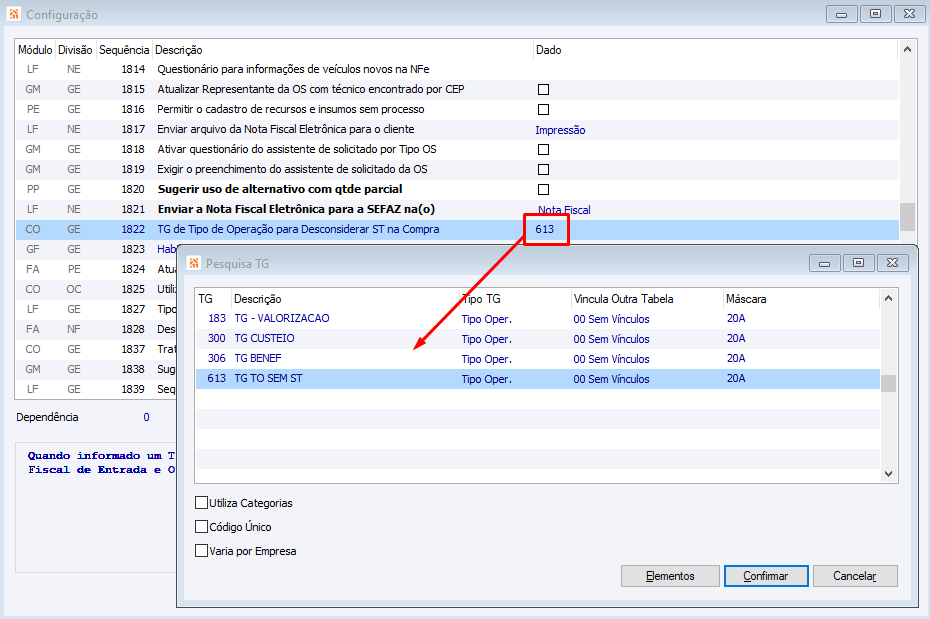Click scroll down arrow in Pesquisa TG list
930x619 pixels.
888,473
